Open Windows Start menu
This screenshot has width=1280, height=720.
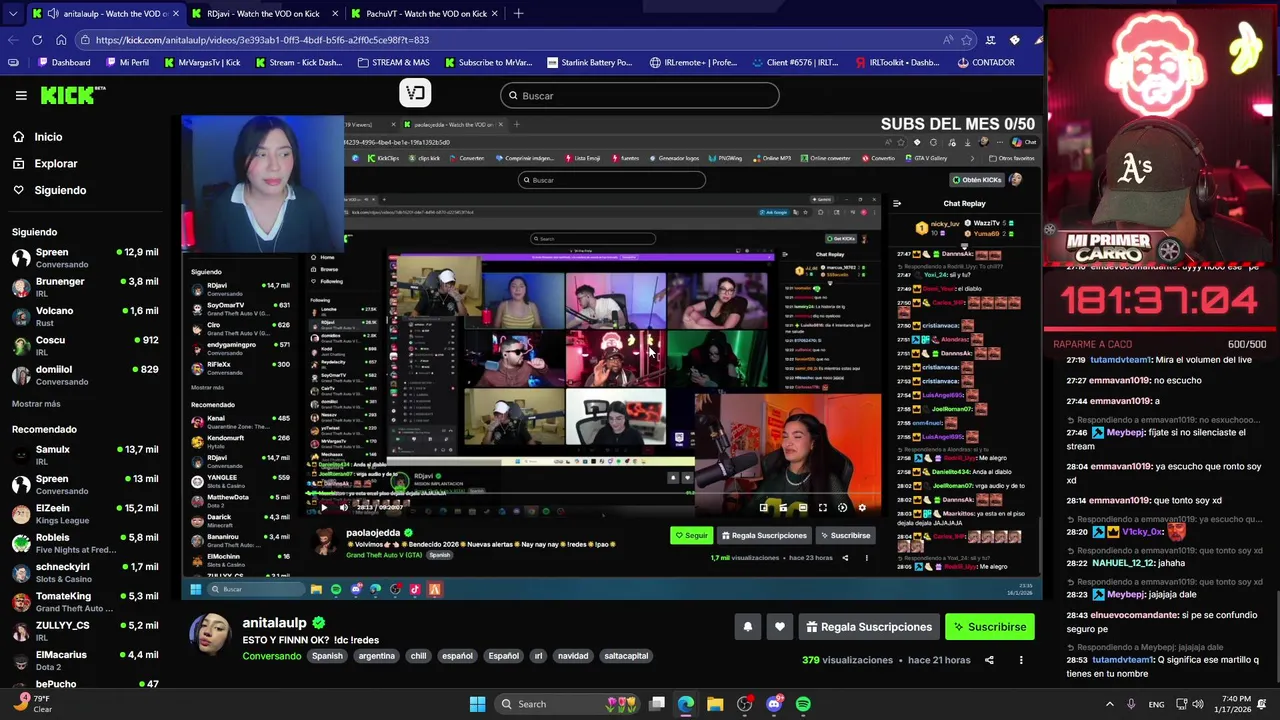(x=477, y=704)
